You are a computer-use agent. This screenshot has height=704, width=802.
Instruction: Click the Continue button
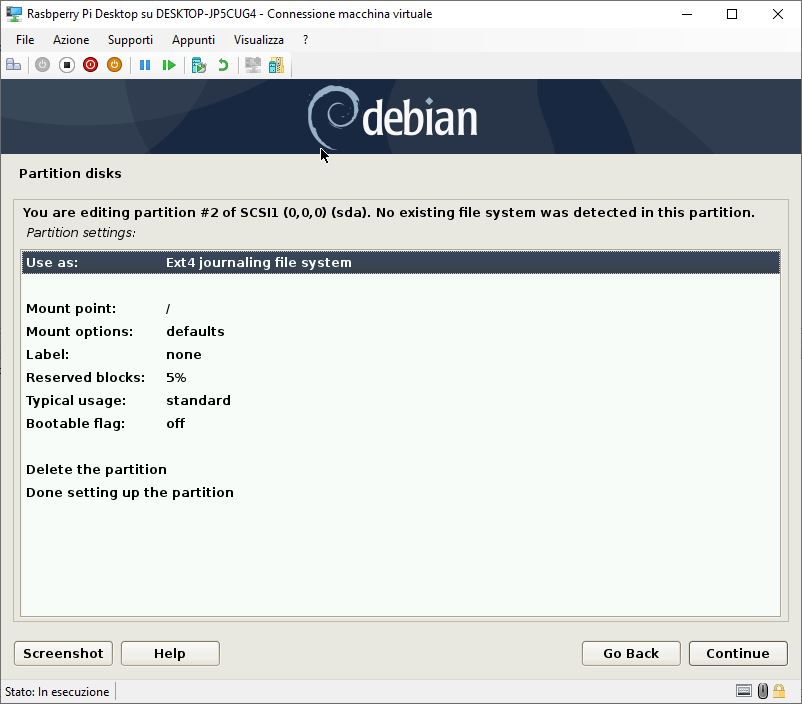738,653
